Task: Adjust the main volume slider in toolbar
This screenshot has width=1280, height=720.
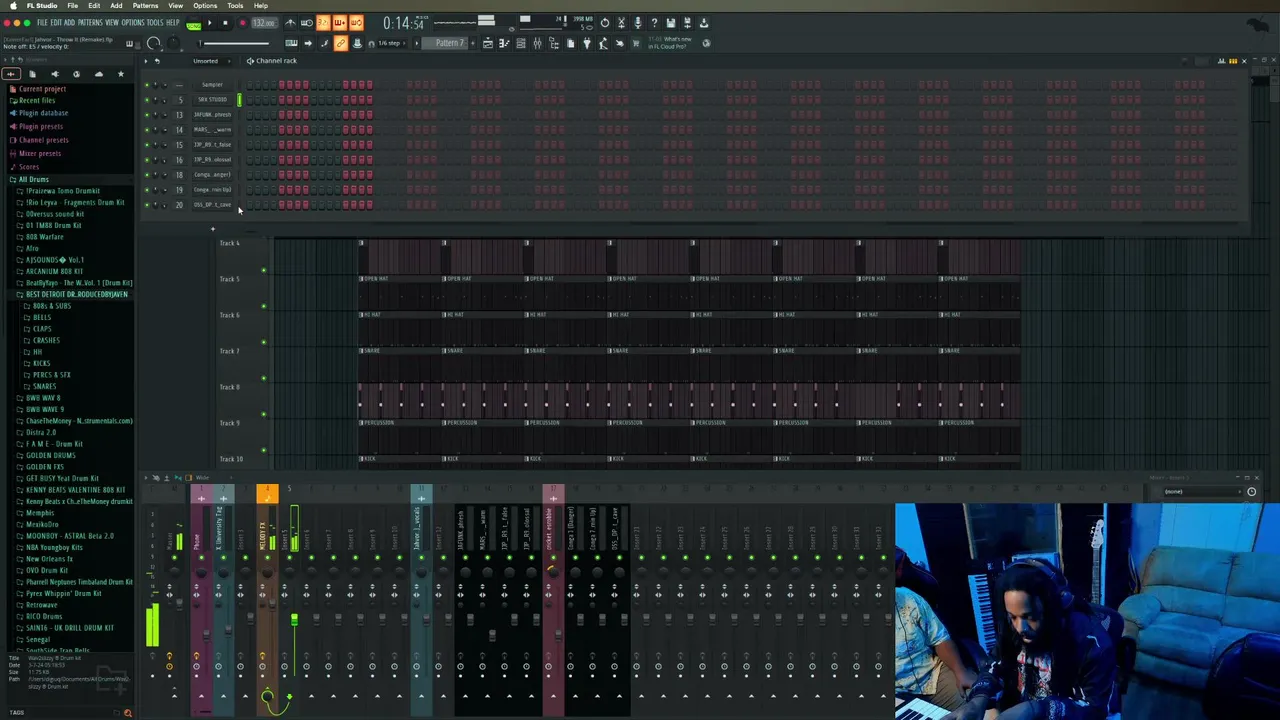Action: tap(232, 43)
